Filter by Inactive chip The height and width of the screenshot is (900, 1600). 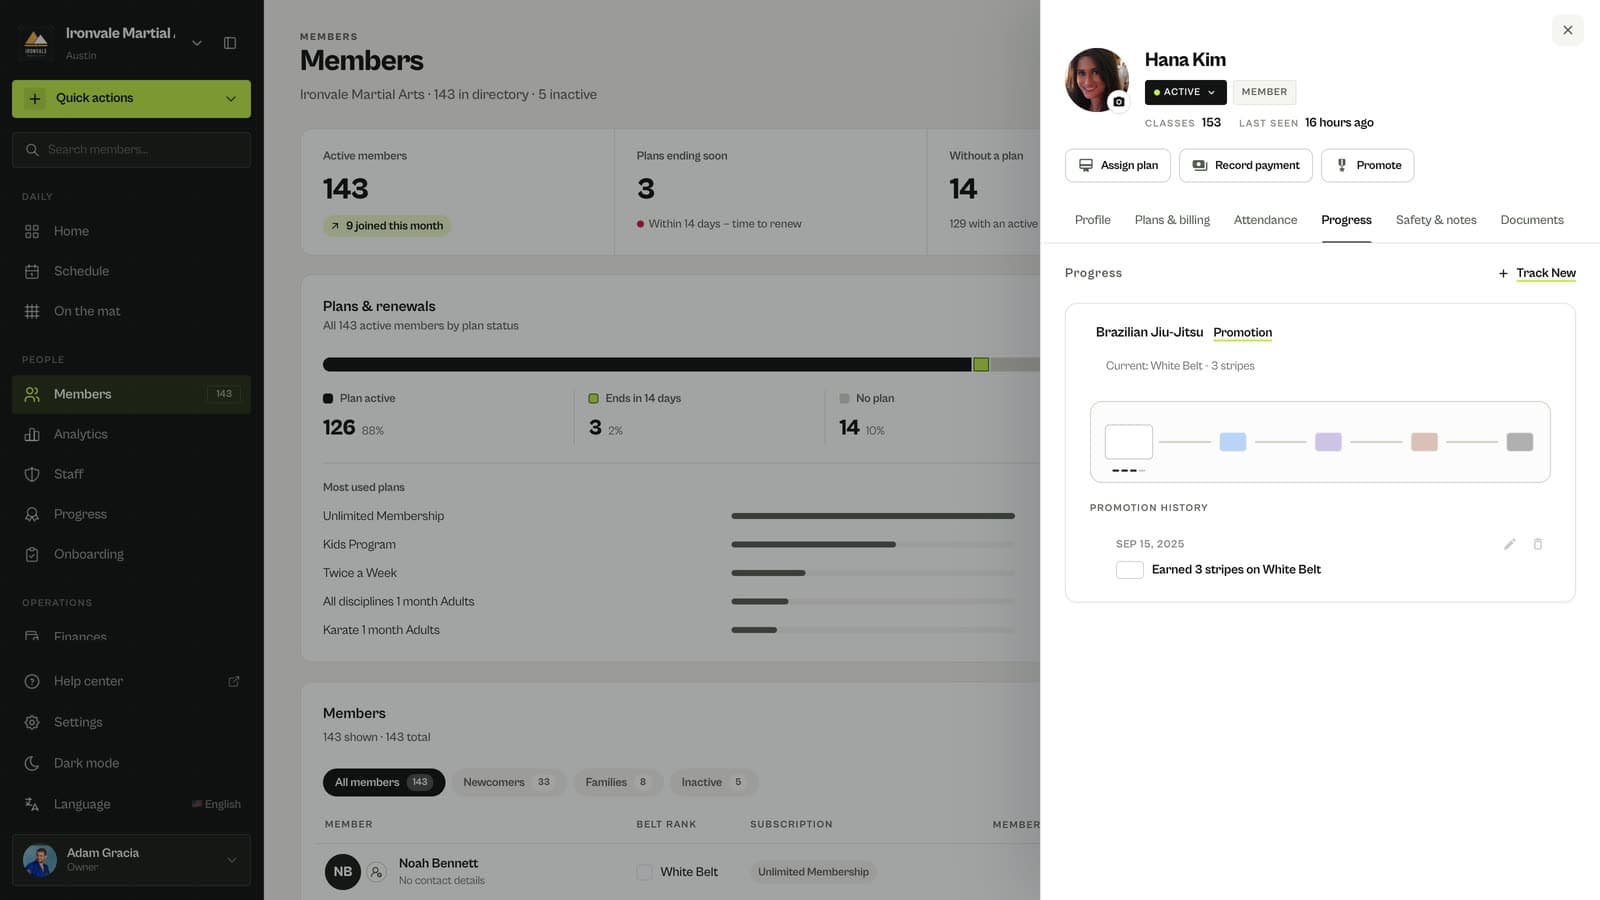(x=713, y=782)
